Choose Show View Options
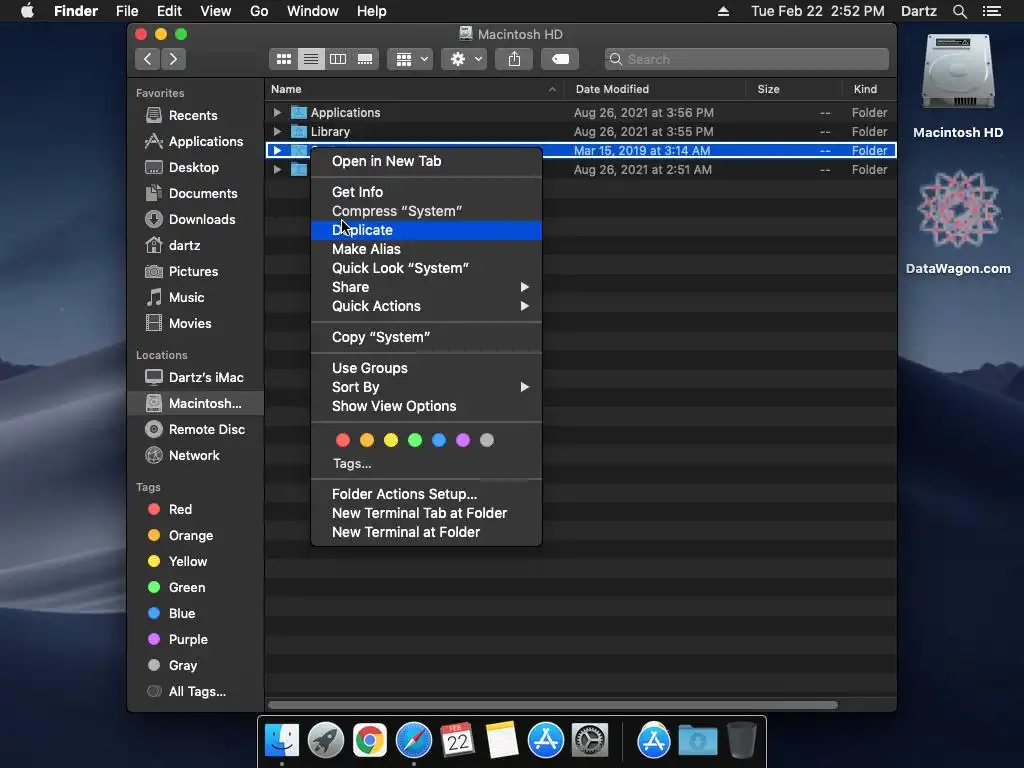Viewport: 1024px width, 768px height. (x=426, y=406)
